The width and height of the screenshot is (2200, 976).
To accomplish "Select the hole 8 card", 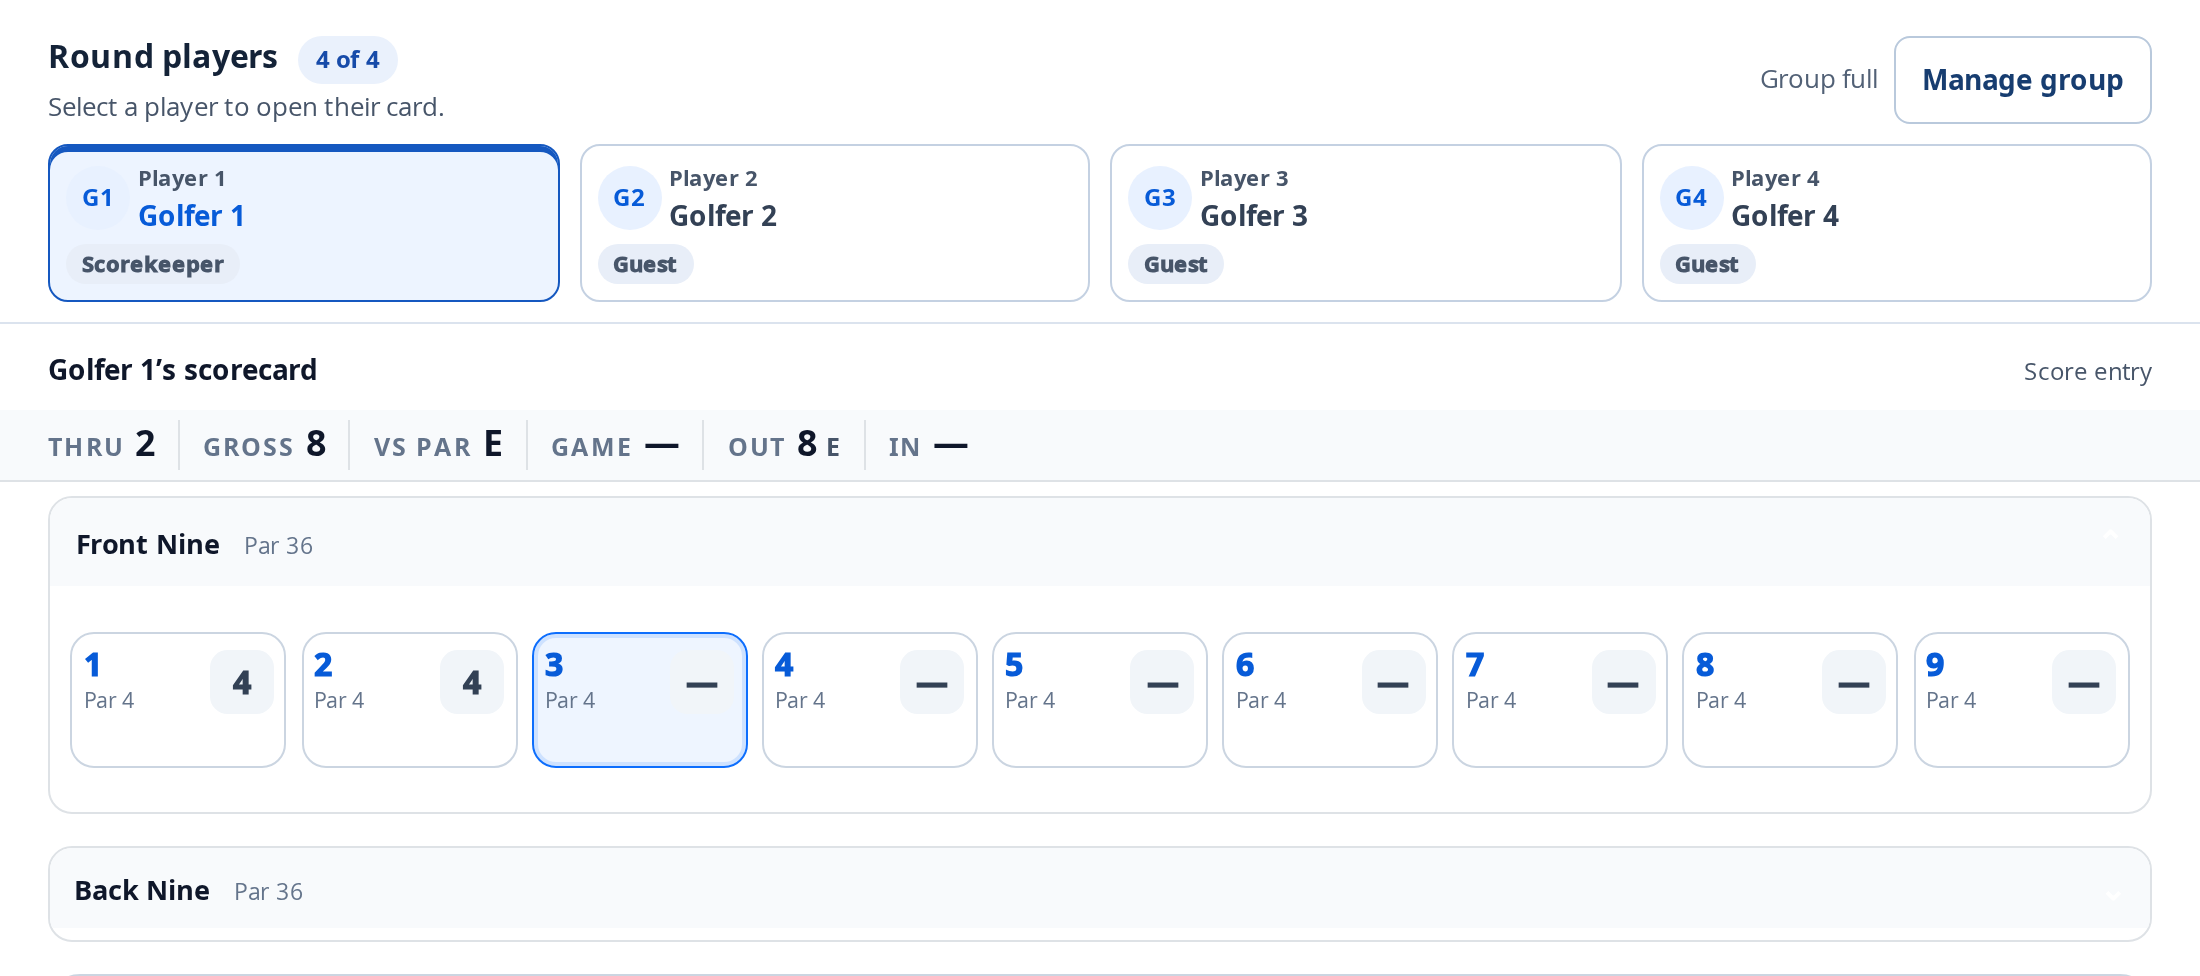I will point(1790,700).
